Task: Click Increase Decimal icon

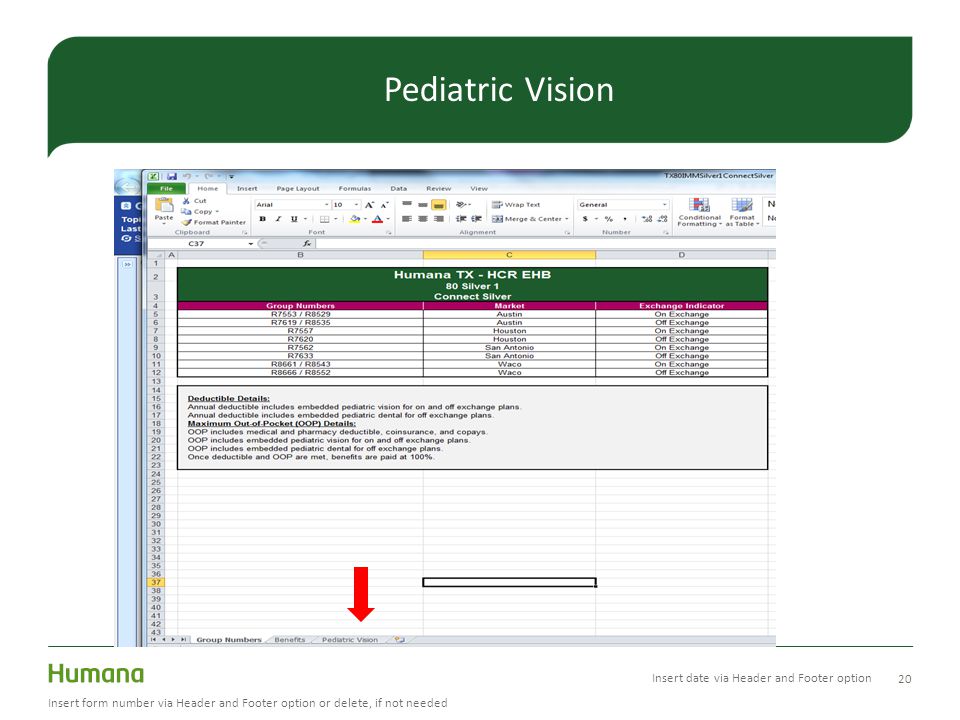Action: pyautogui.click(x=647, y=219)
